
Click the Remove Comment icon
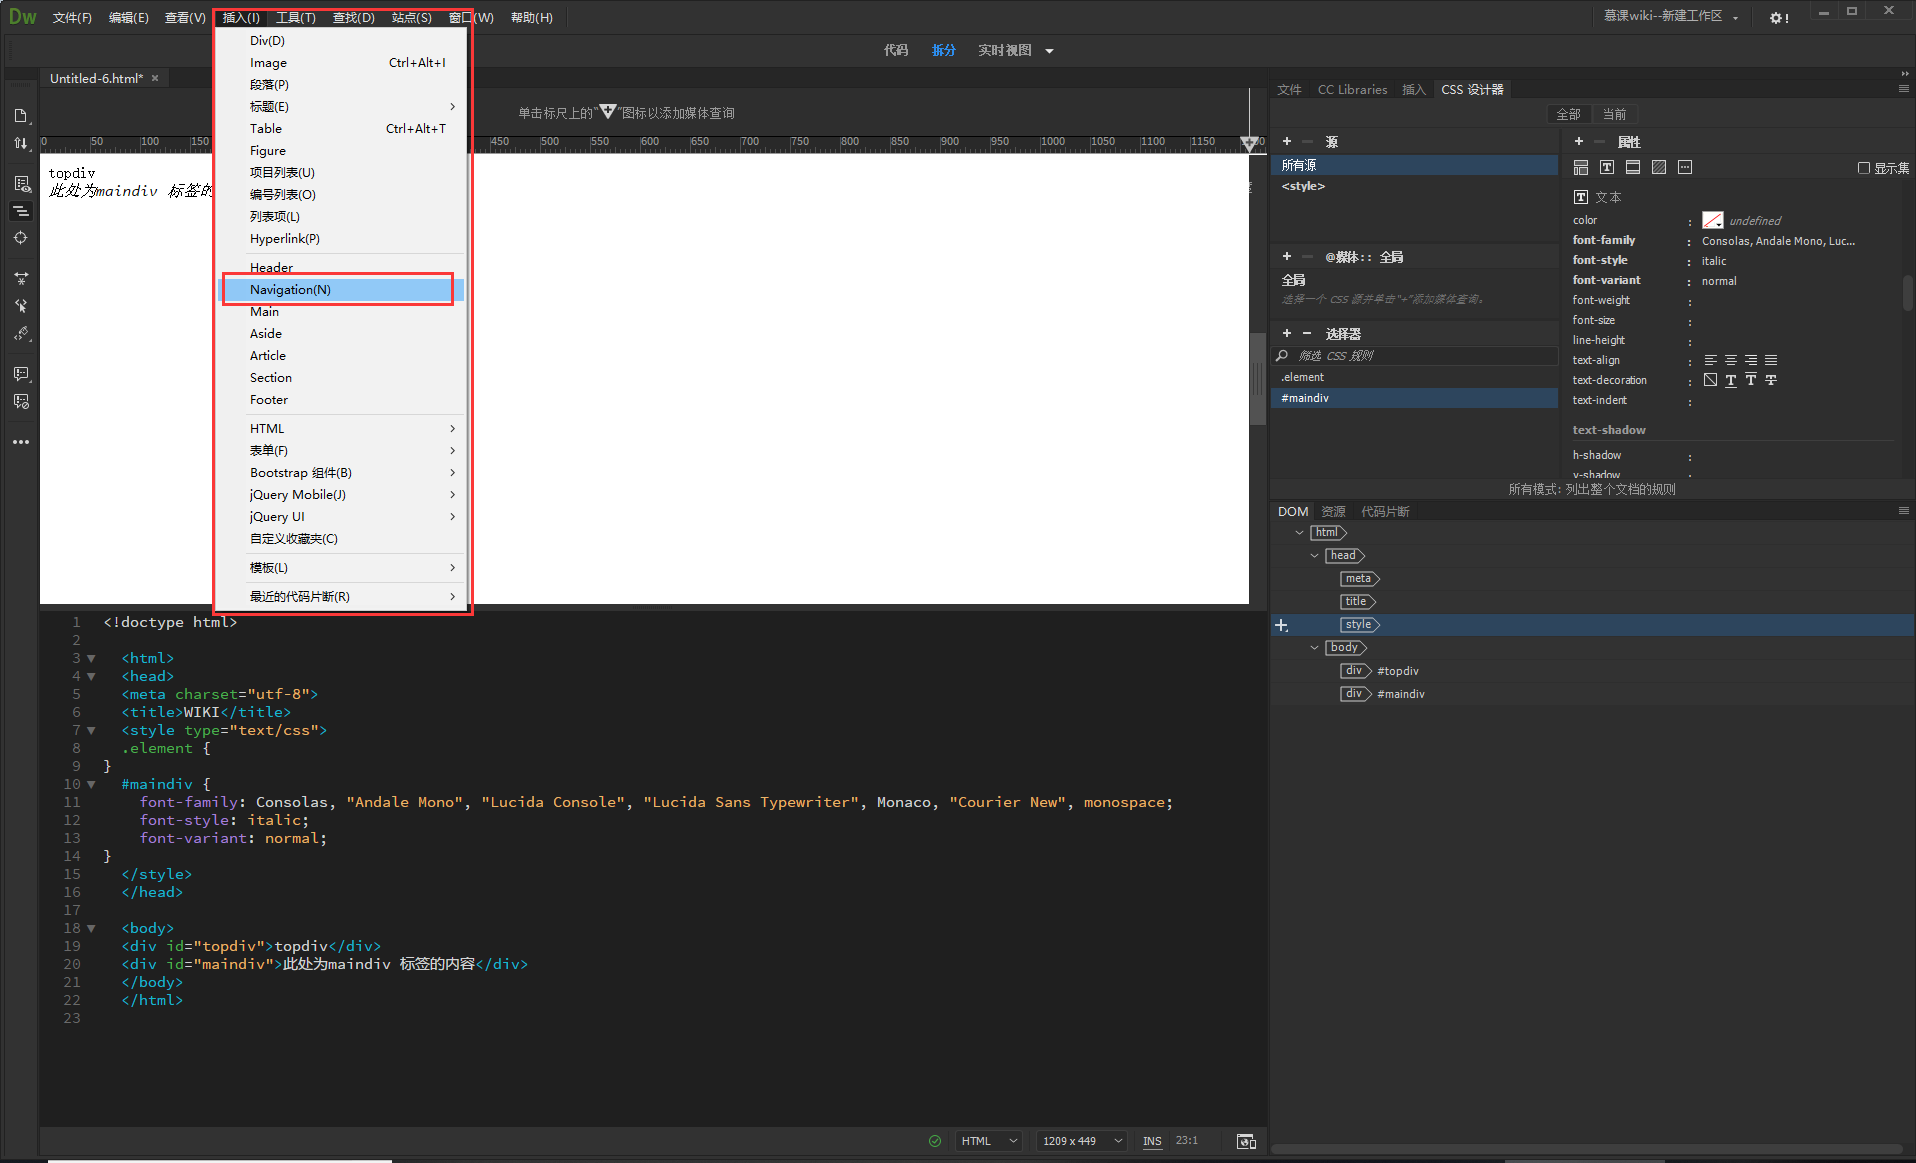21,401
